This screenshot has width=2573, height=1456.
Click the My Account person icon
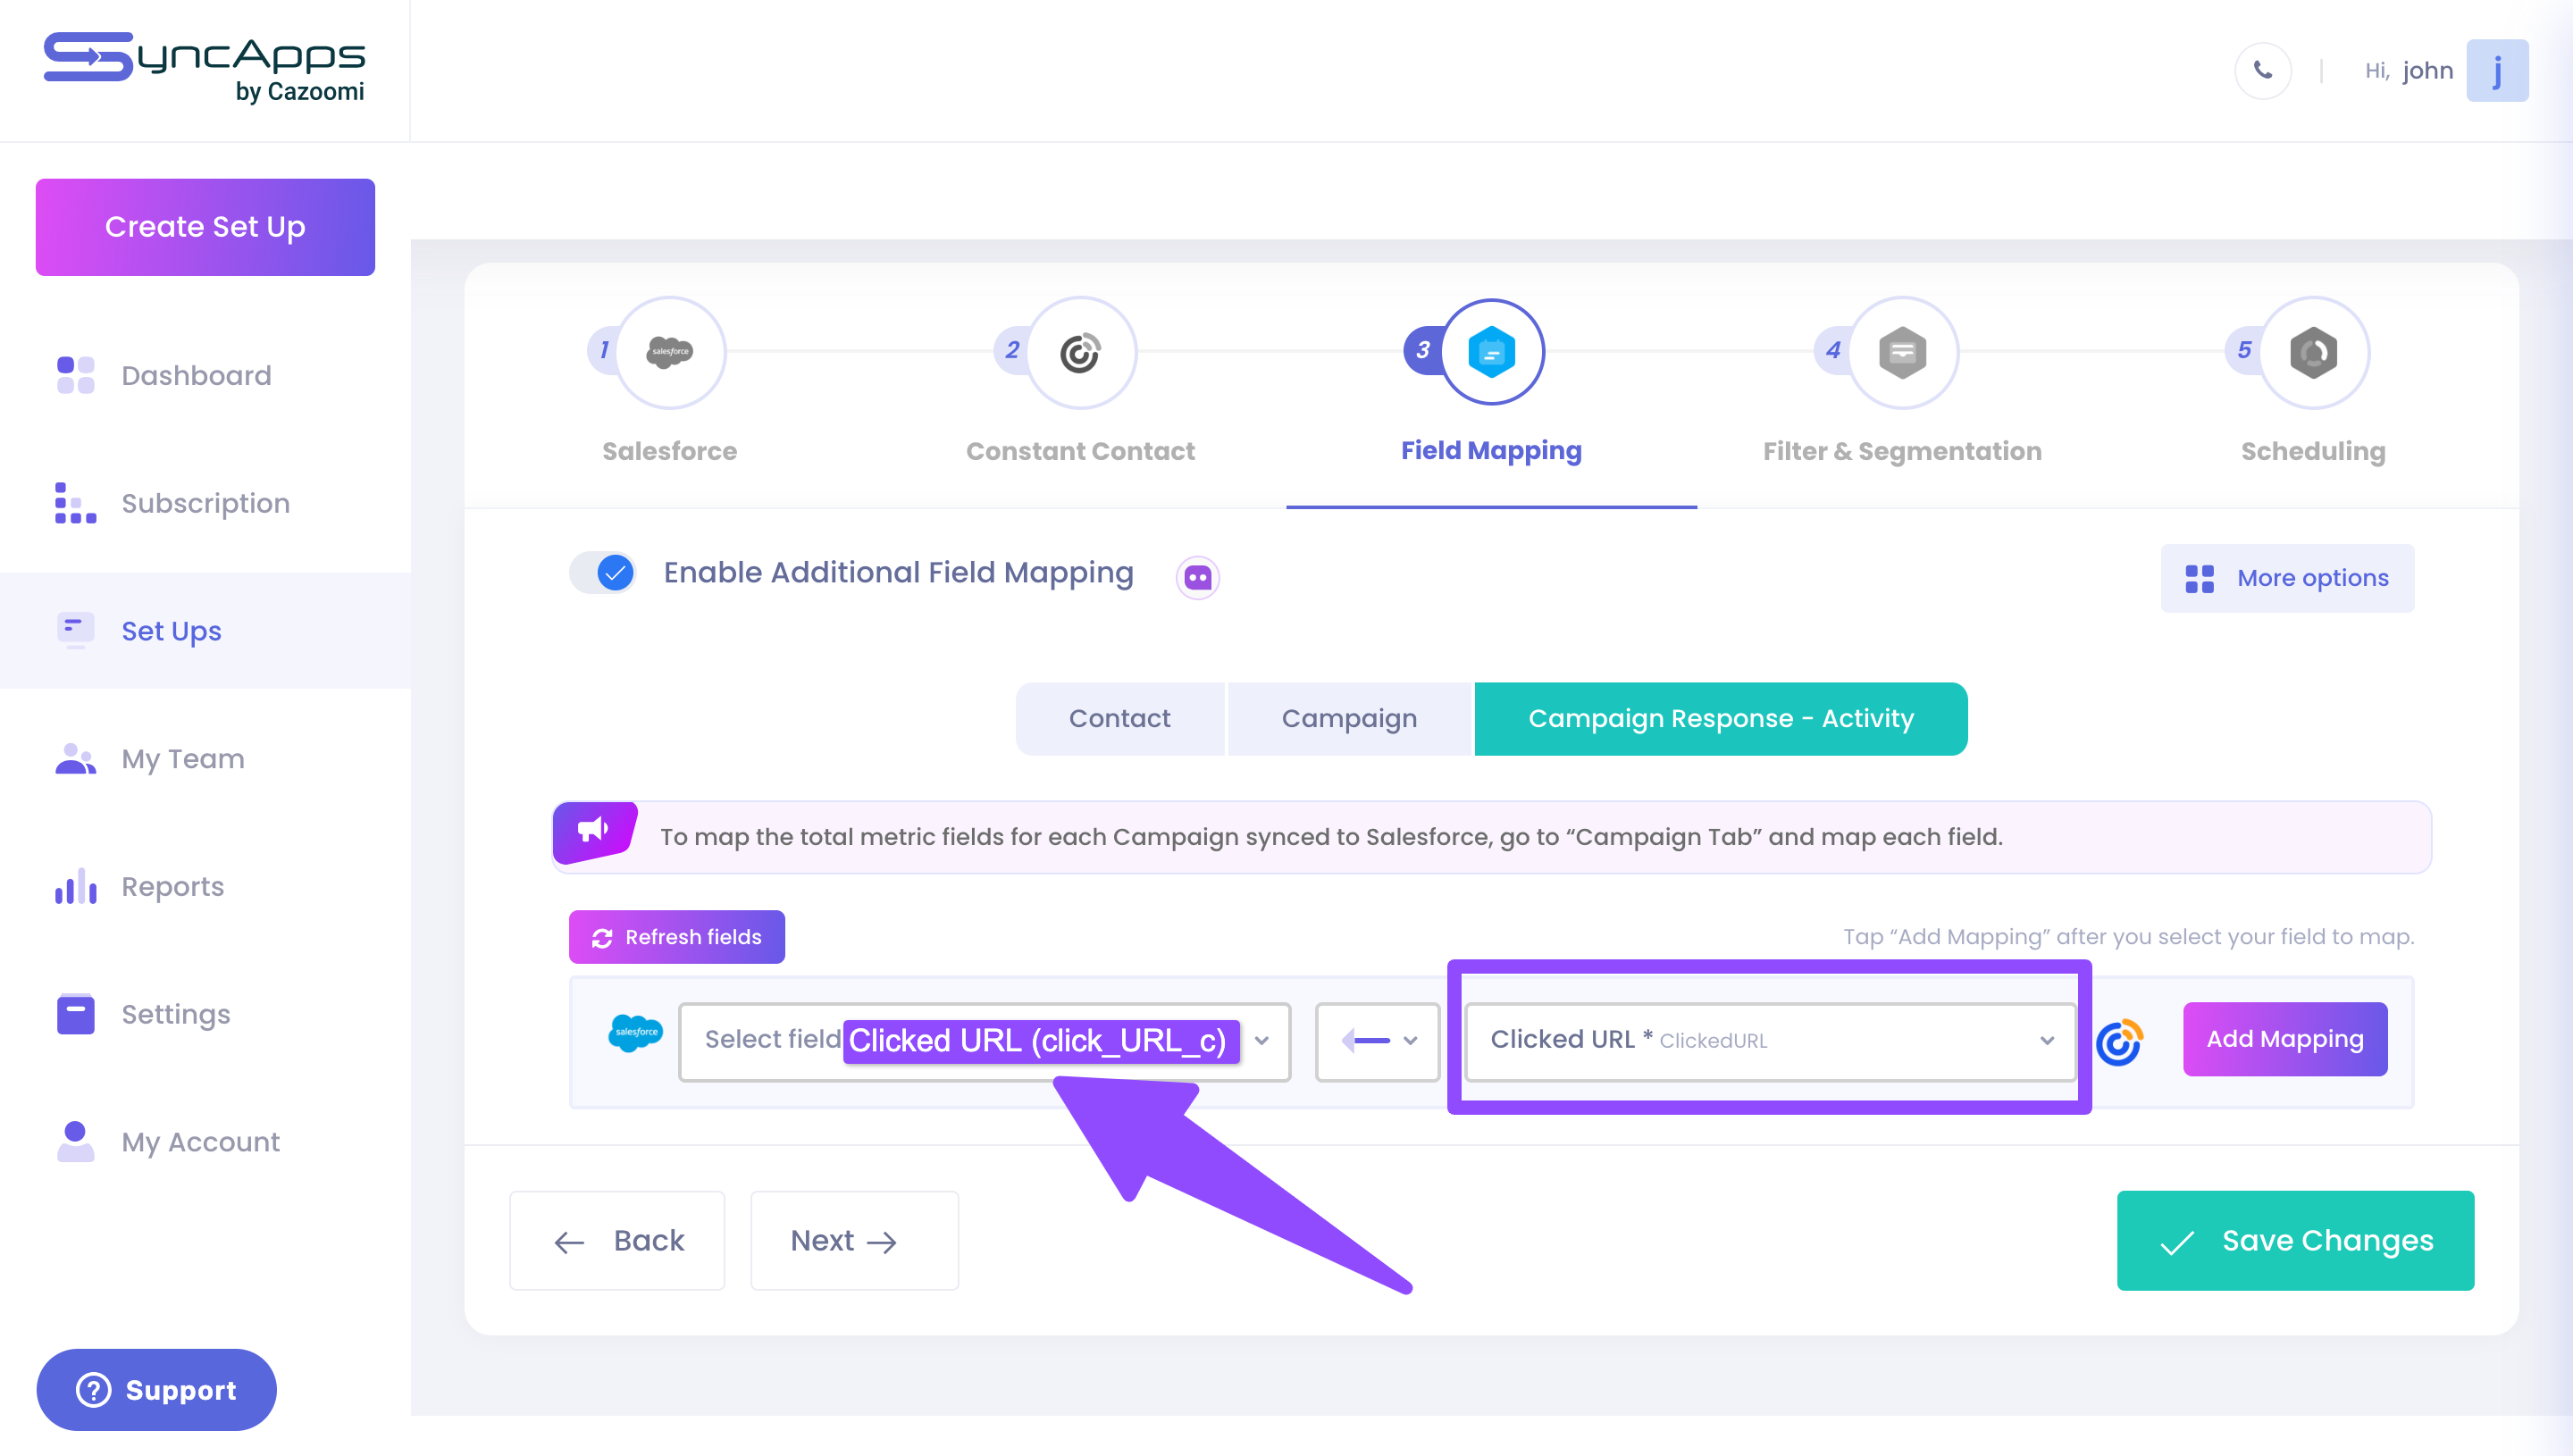click(x=76, y=1141)
